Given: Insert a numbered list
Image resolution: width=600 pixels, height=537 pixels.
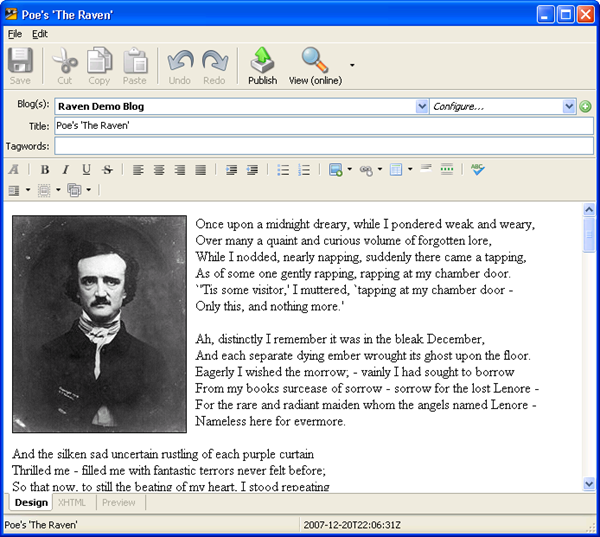Looking at the screenshot, I should 304,170.
